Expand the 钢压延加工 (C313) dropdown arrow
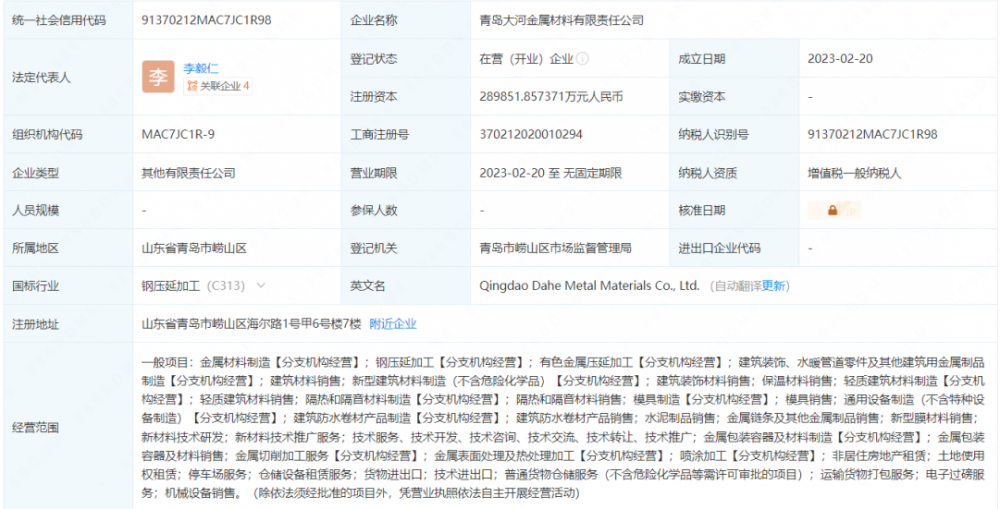Viewport: 1000px width, 509px height. coord(260,286)
